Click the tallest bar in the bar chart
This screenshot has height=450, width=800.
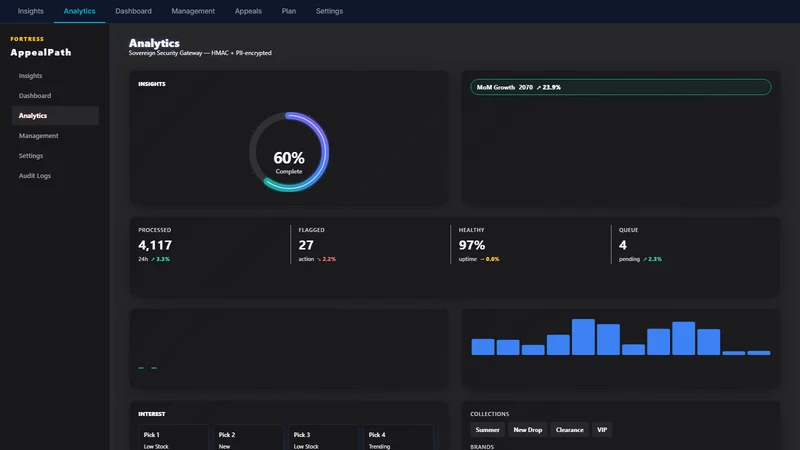click(583, 337)
